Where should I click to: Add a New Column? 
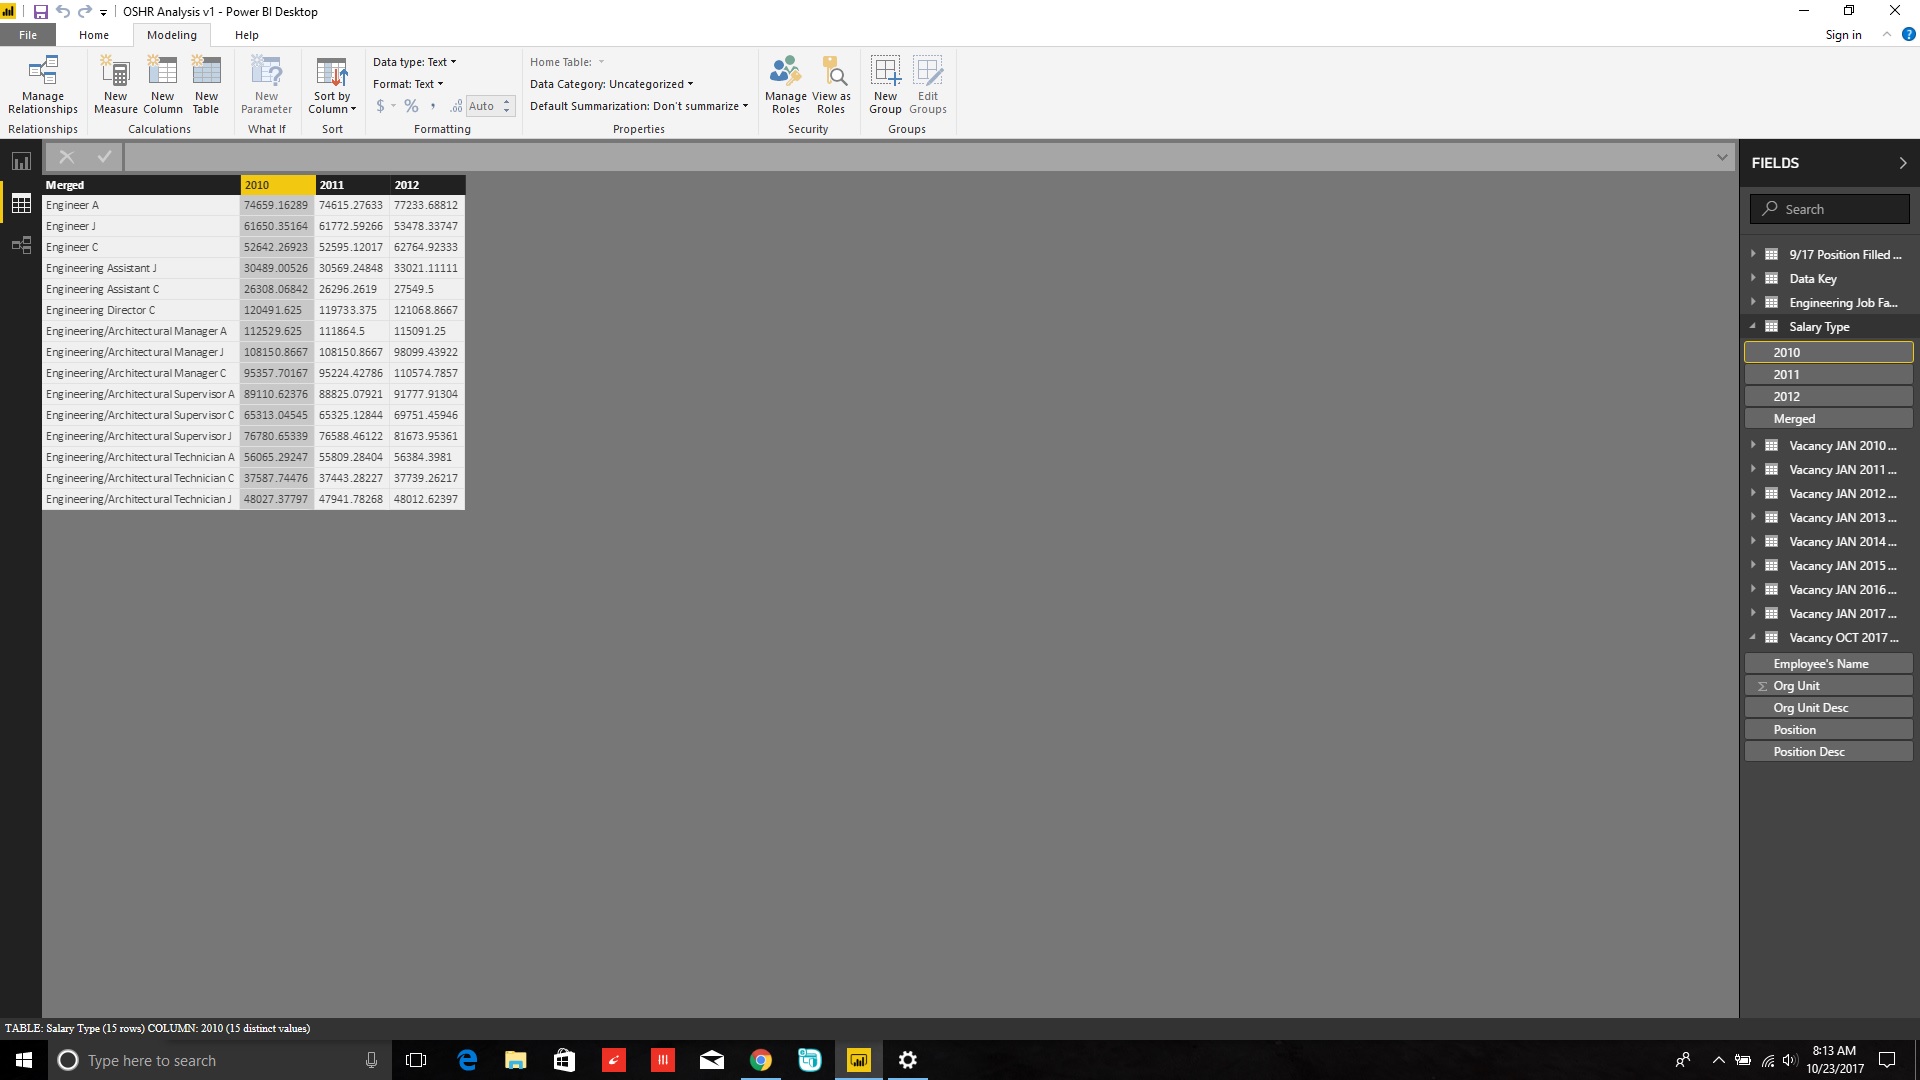coord(162,85)
